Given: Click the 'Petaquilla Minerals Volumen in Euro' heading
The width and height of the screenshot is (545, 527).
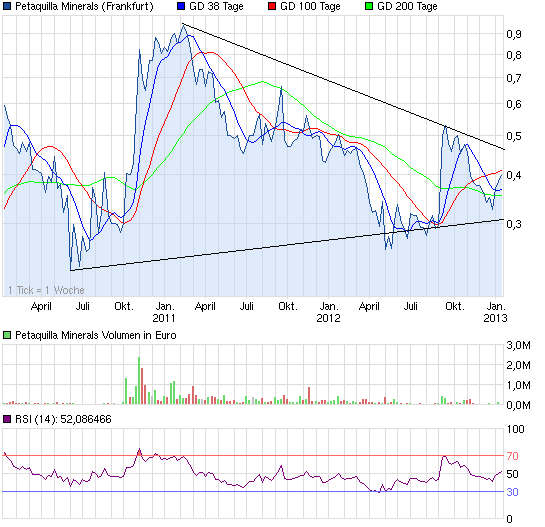Looking at the screenshot, I should (96, 335).
